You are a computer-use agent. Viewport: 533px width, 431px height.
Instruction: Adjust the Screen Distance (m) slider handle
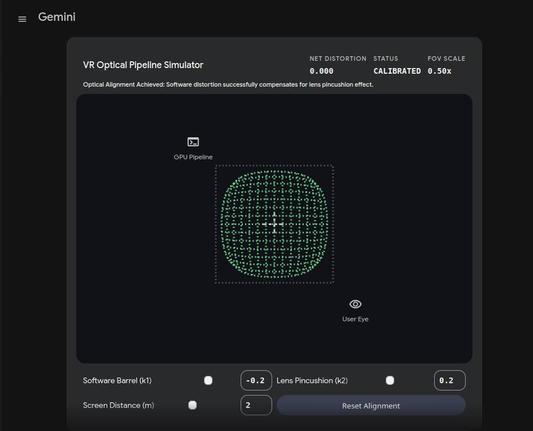[x=192, y=405]
